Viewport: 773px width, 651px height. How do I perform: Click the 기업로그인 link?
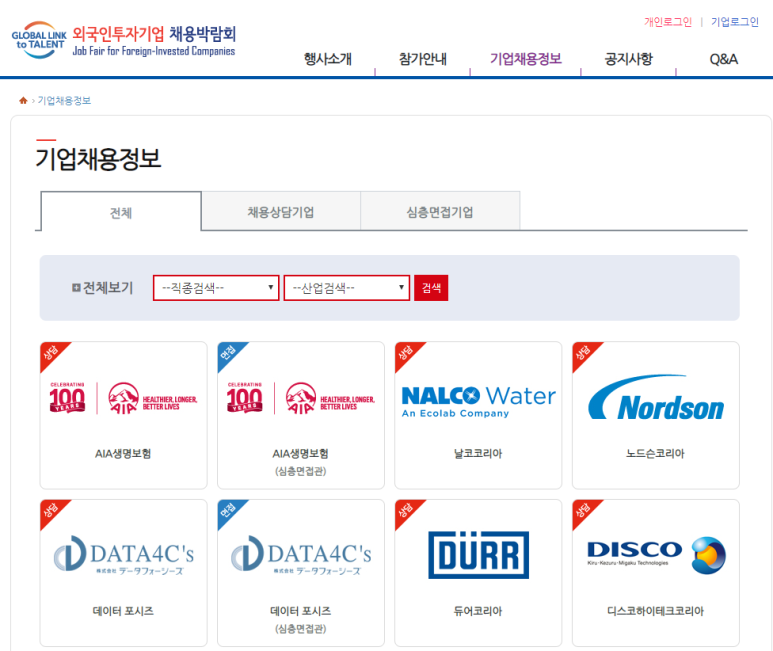coord(735,22)
